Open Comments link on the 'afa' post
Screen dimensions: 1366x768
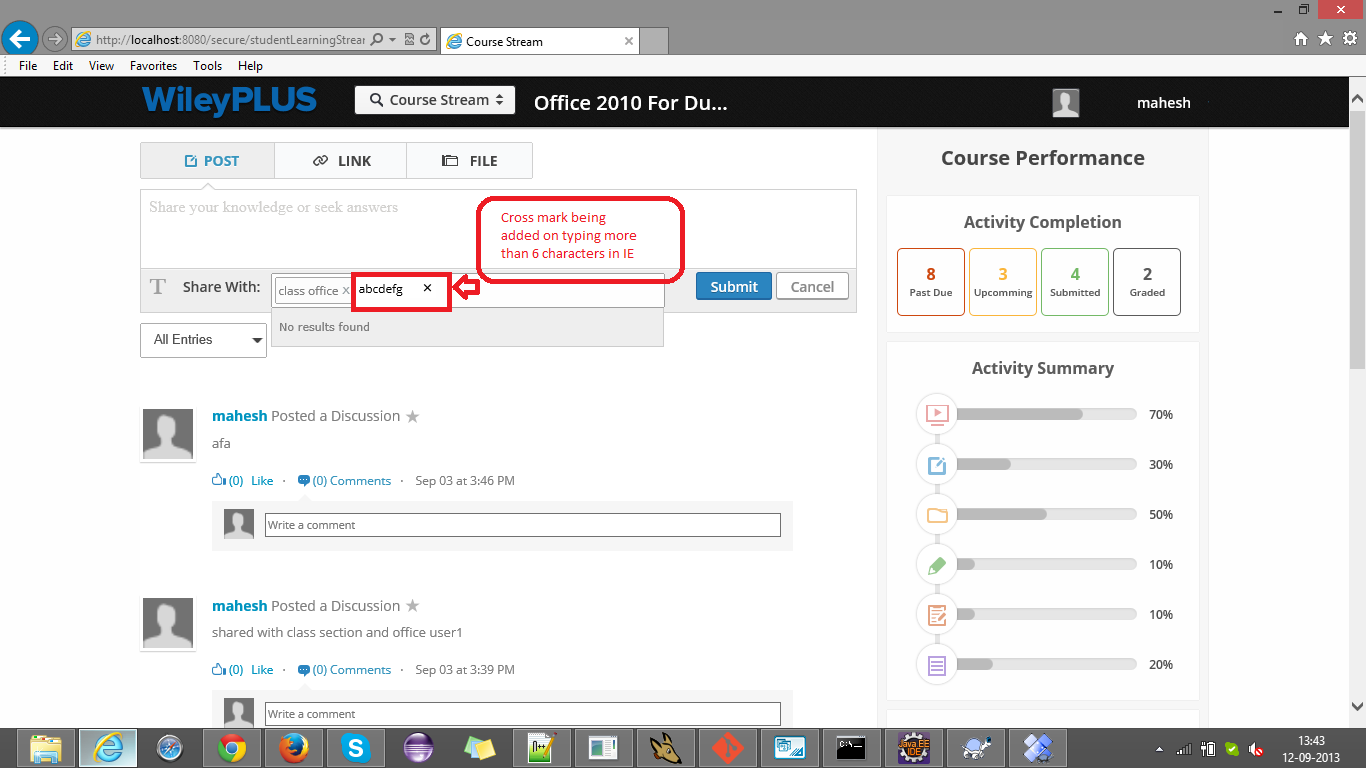[344, 481]
